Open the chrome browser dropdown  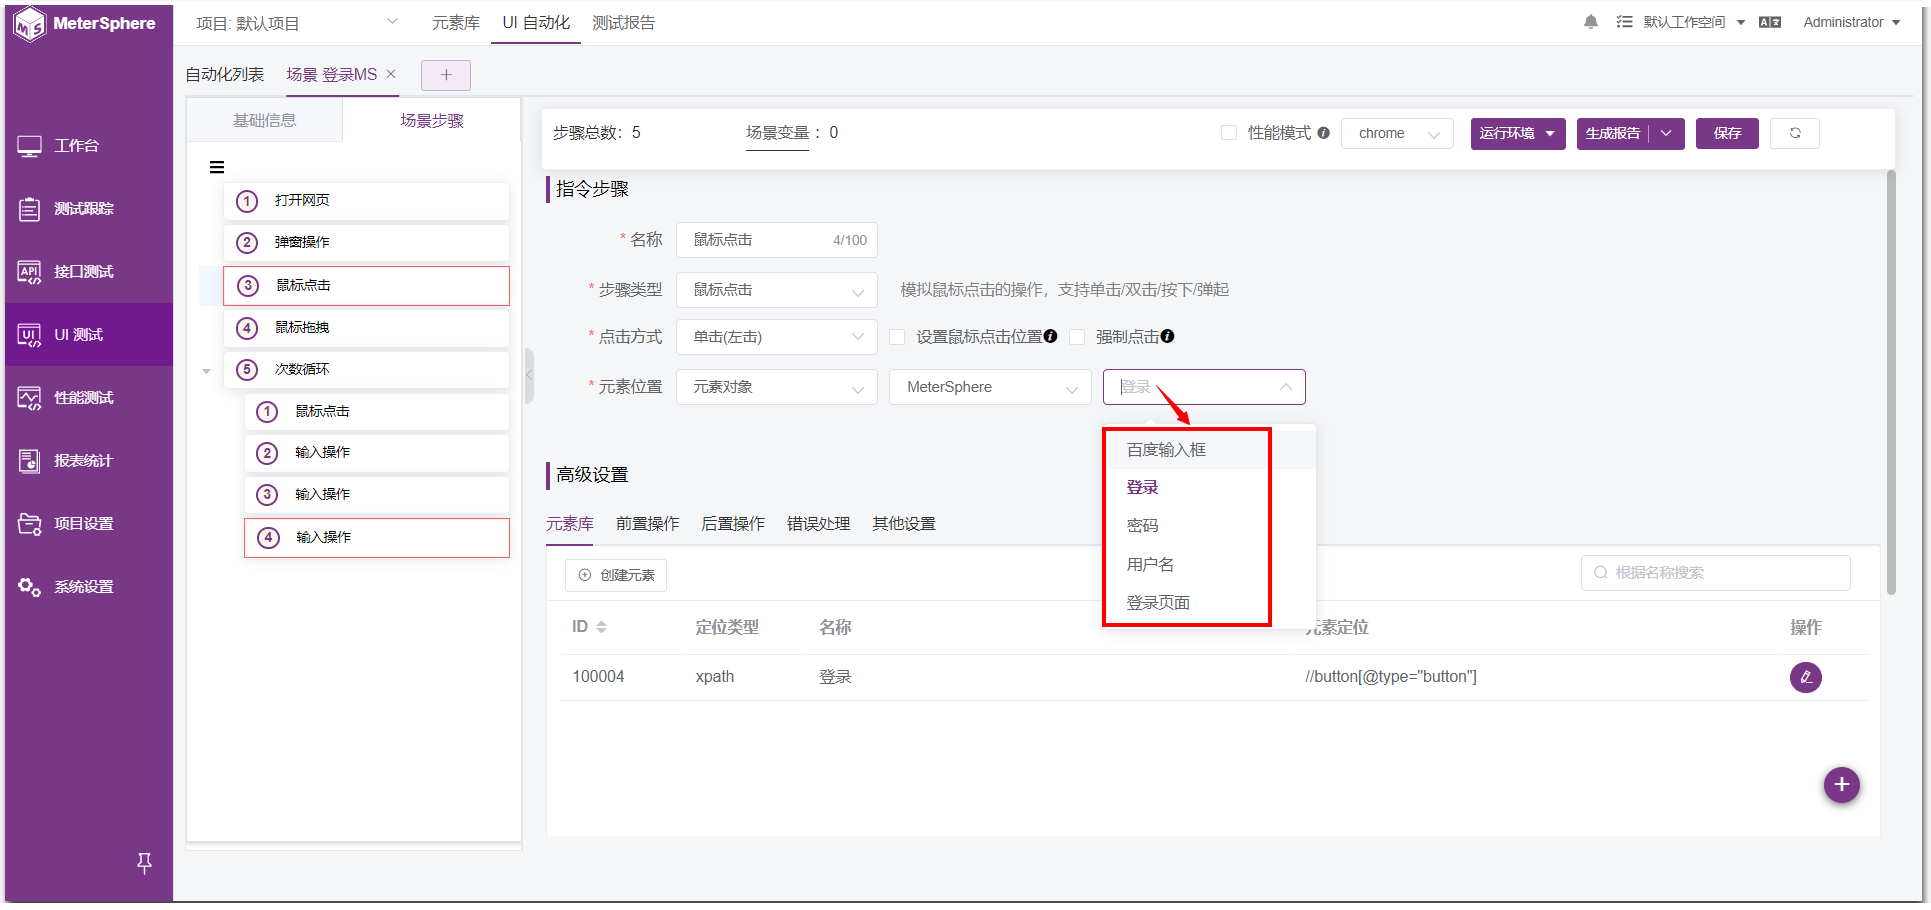point(1397,133)
